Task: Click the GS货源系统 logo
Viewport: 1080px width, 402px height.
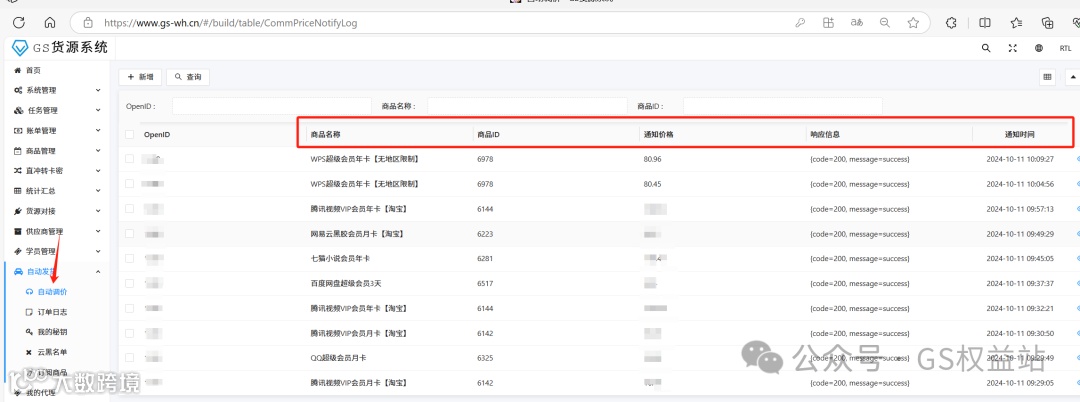Action: (x=60, y=47)
